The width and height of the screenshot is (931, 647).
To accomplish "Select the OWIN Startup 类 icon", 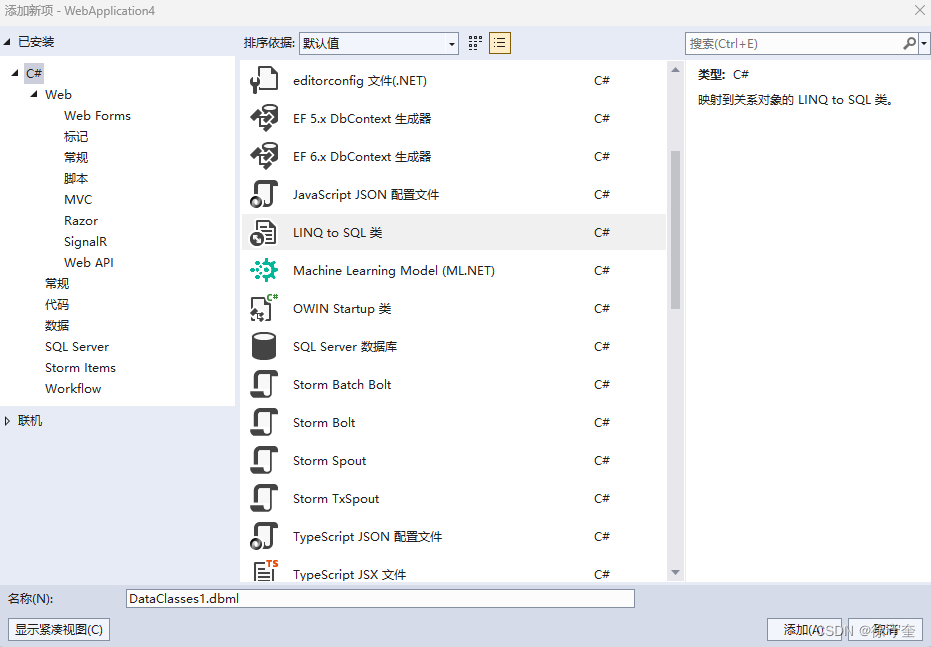I will 265,308.
